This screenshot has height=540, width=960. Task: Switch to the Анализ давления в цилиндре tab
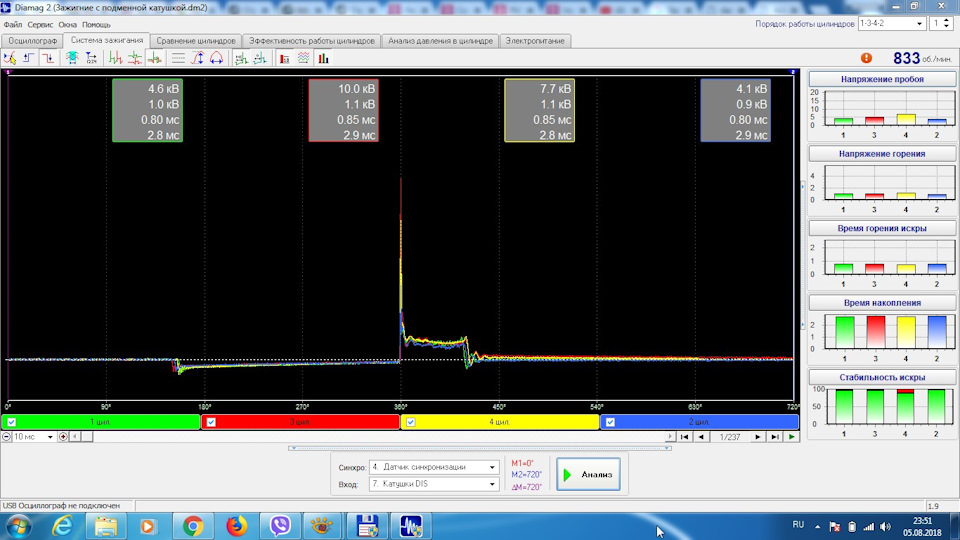(440, 40)
